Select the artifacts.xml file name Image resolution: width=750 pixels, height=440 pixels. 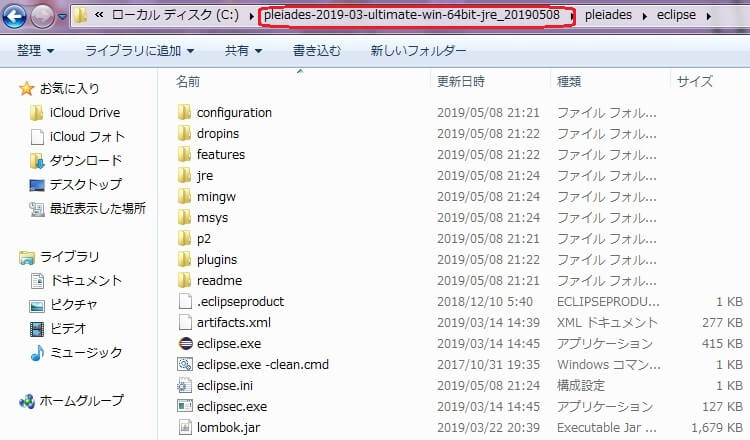(234, 322)
